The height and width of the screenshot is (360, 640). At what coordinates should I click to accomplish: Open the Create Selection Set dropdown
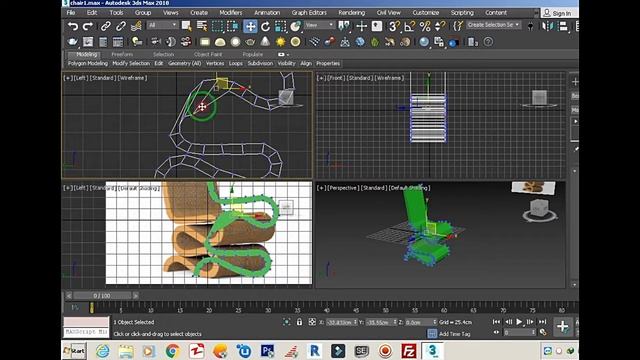[x=493, y=25]
